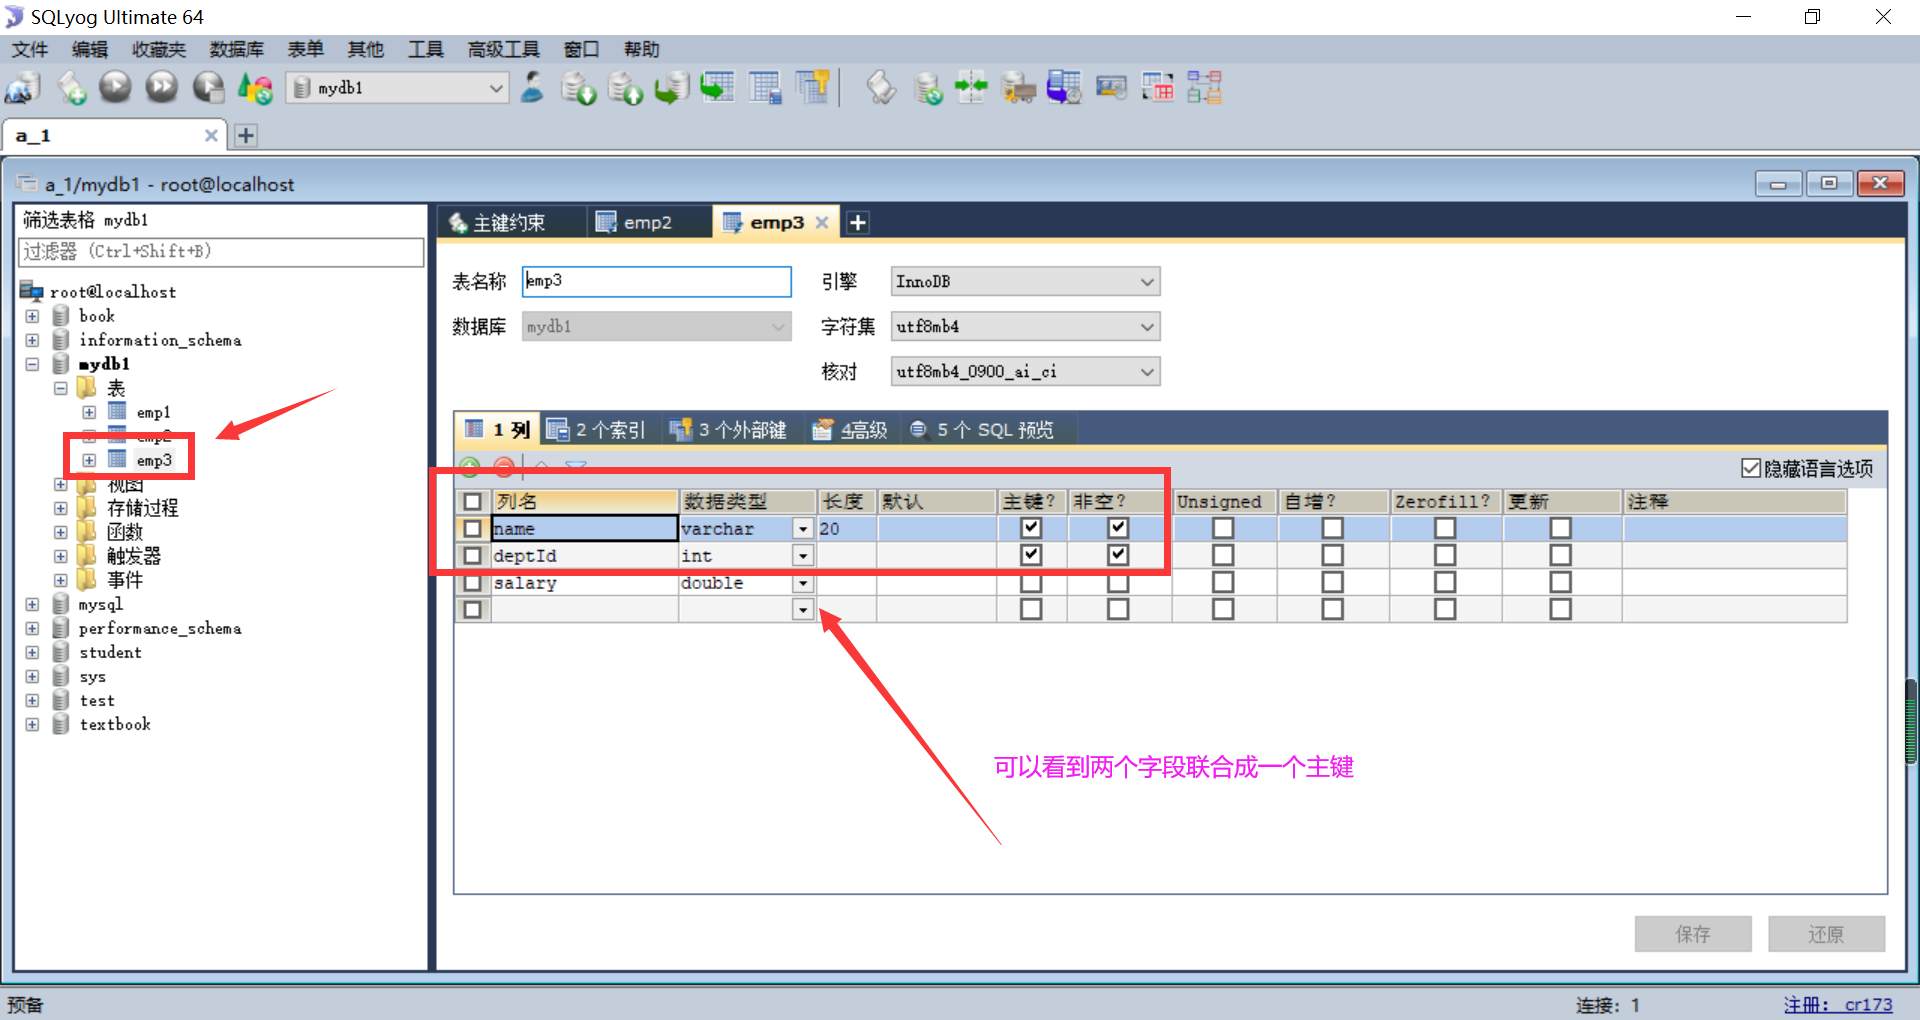Switch to the 2 个索引 tab
Screen dimensions: 1920x1020
(x=596, y=430)
